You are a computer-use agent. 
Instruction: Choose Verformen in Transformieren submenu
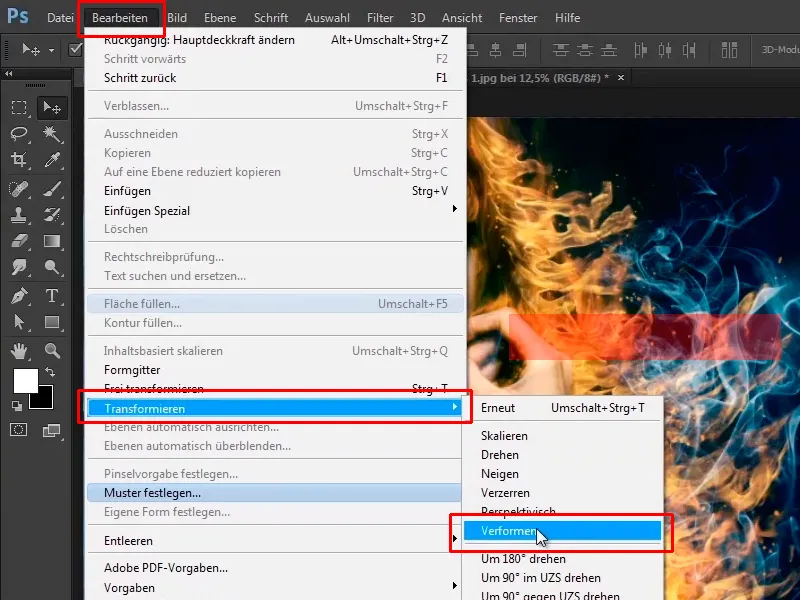(x=562, y=531)
